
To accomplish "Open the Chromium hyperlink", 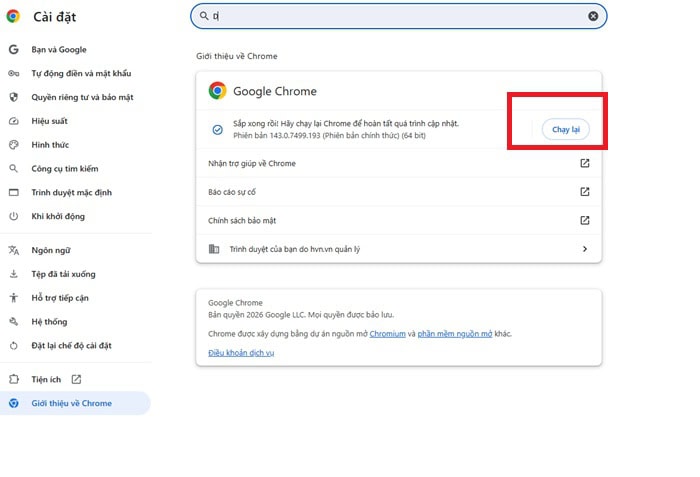I will pyautogui.click(x=388, y=334).
